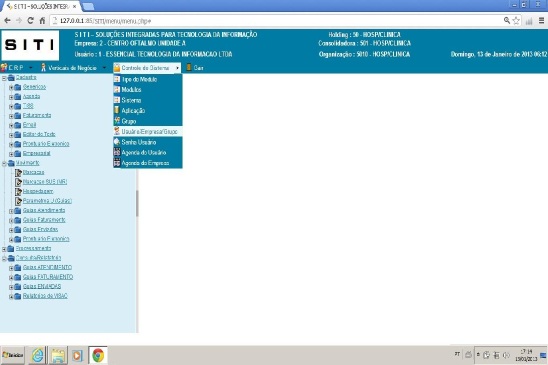Screen dimensions: 548x365
Task: Click the Agenda do Usuário calendar icon
Action: click(117, 152)
